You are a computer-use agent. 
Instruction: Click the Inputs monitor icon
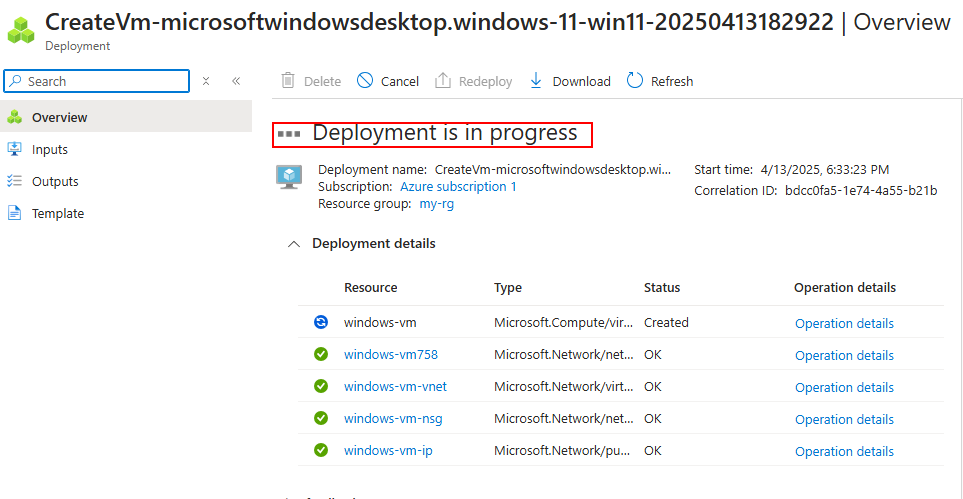[x=15, y=149]
